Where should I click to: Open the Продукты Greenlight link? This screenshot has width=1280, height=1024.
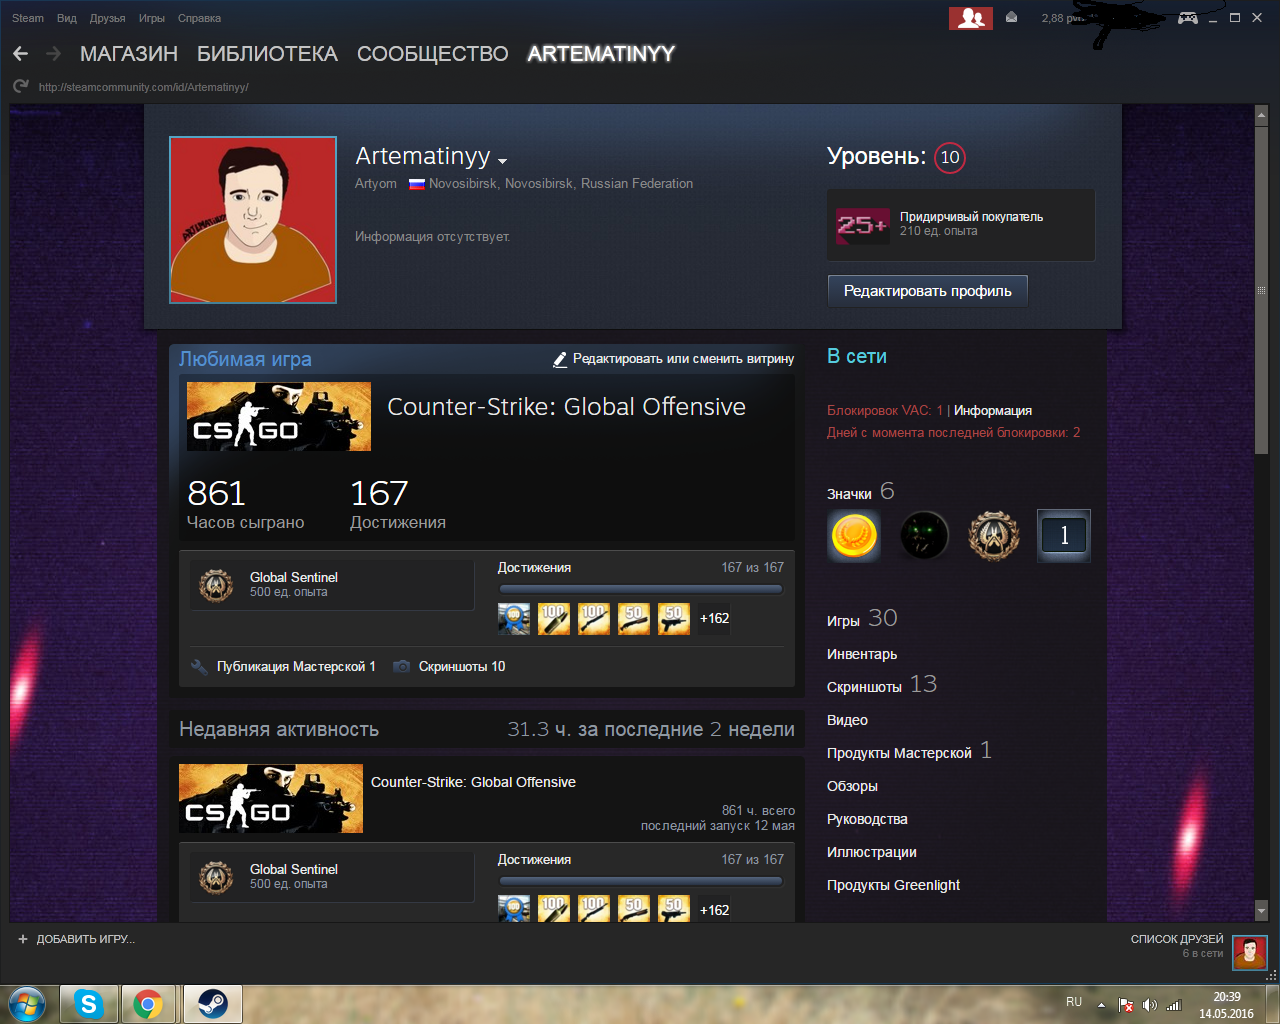click(x=893, y=885)
